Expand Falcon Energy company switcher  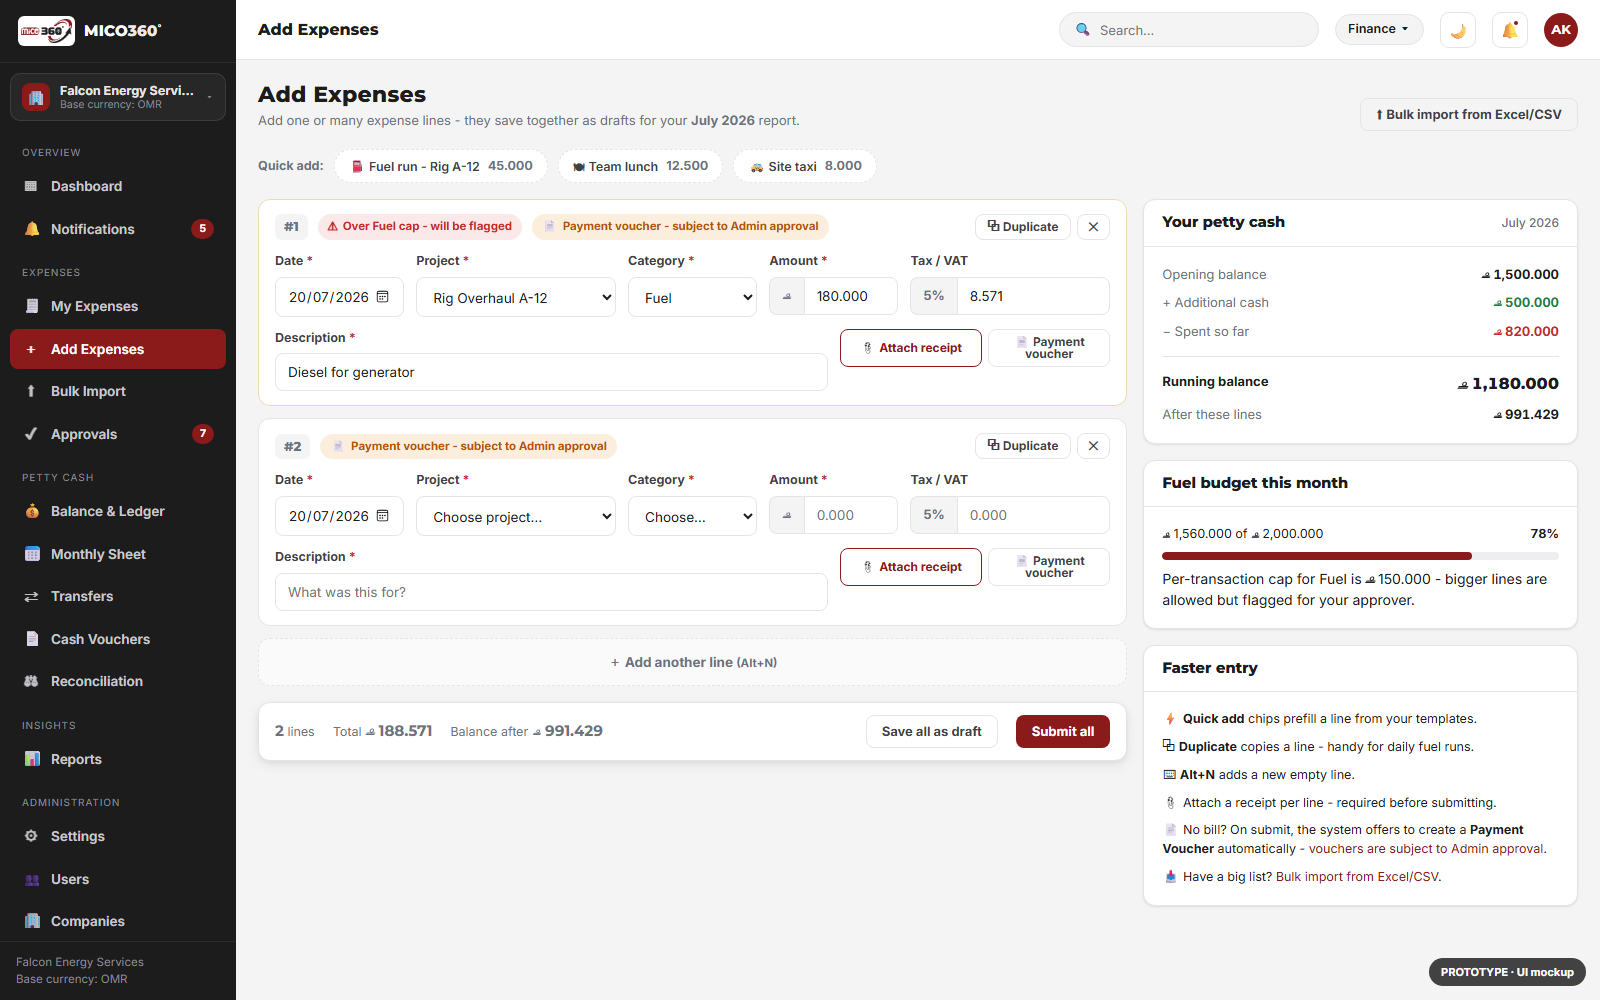pyautogui.click(x=118, y=97)
